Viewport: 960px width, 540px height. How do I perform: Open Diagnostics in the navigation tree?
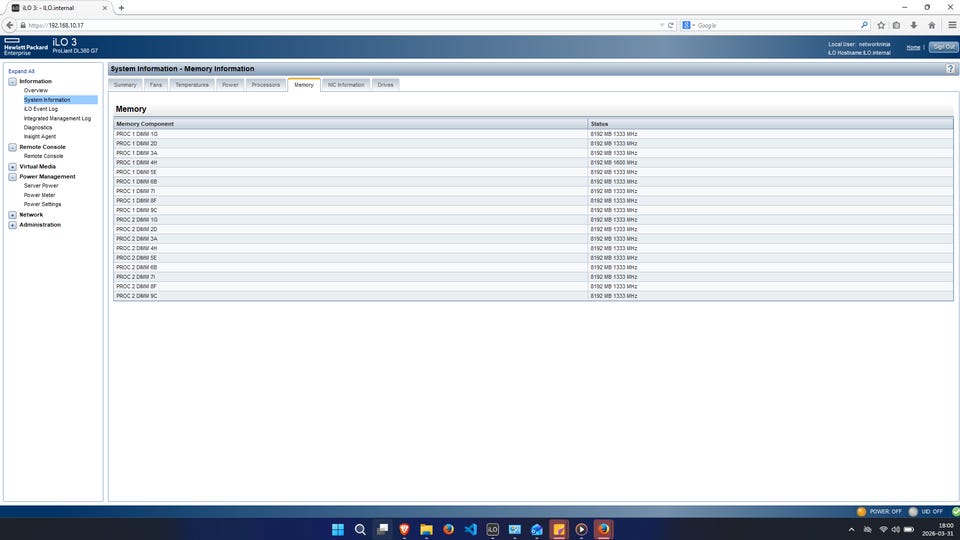click(38, 127)
